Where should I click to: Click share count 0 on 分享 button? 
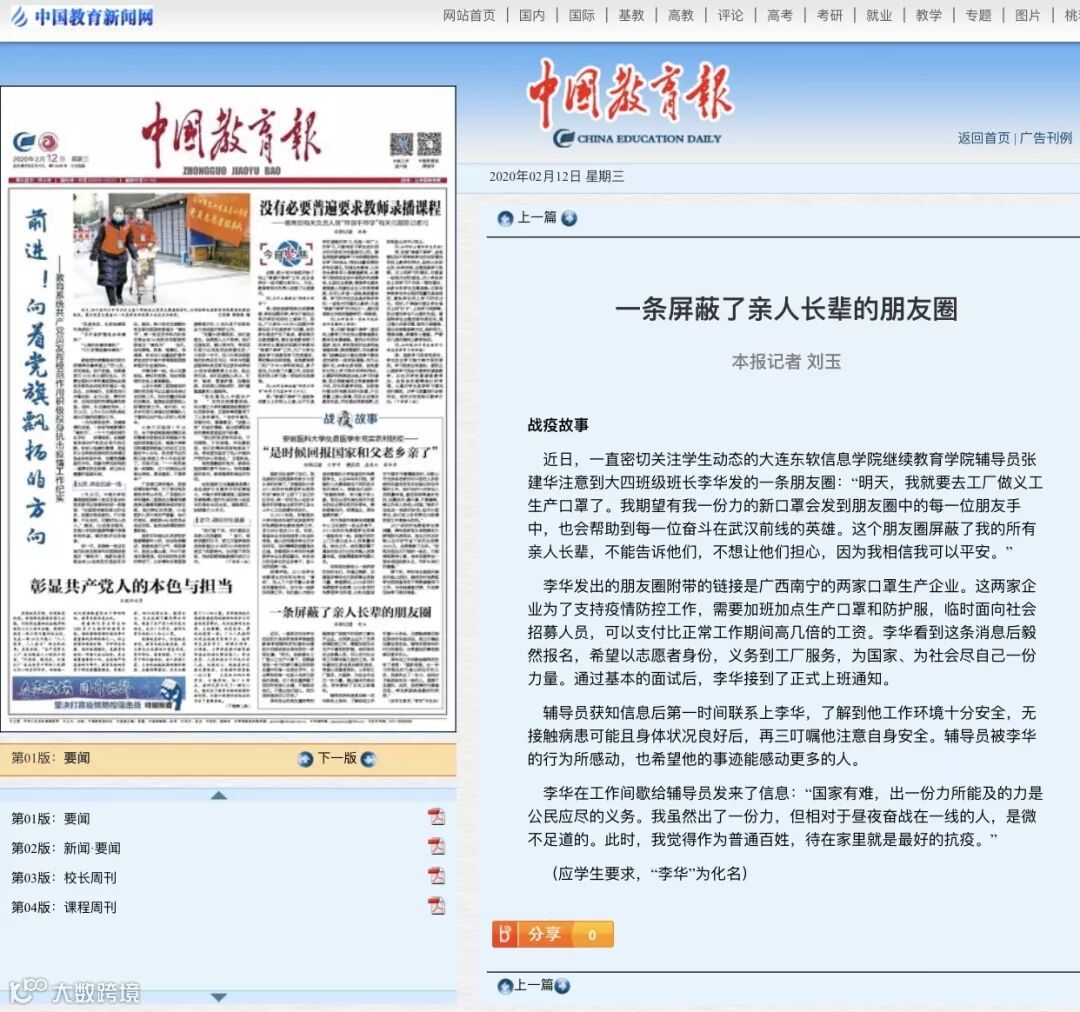(x=592, y=935)
